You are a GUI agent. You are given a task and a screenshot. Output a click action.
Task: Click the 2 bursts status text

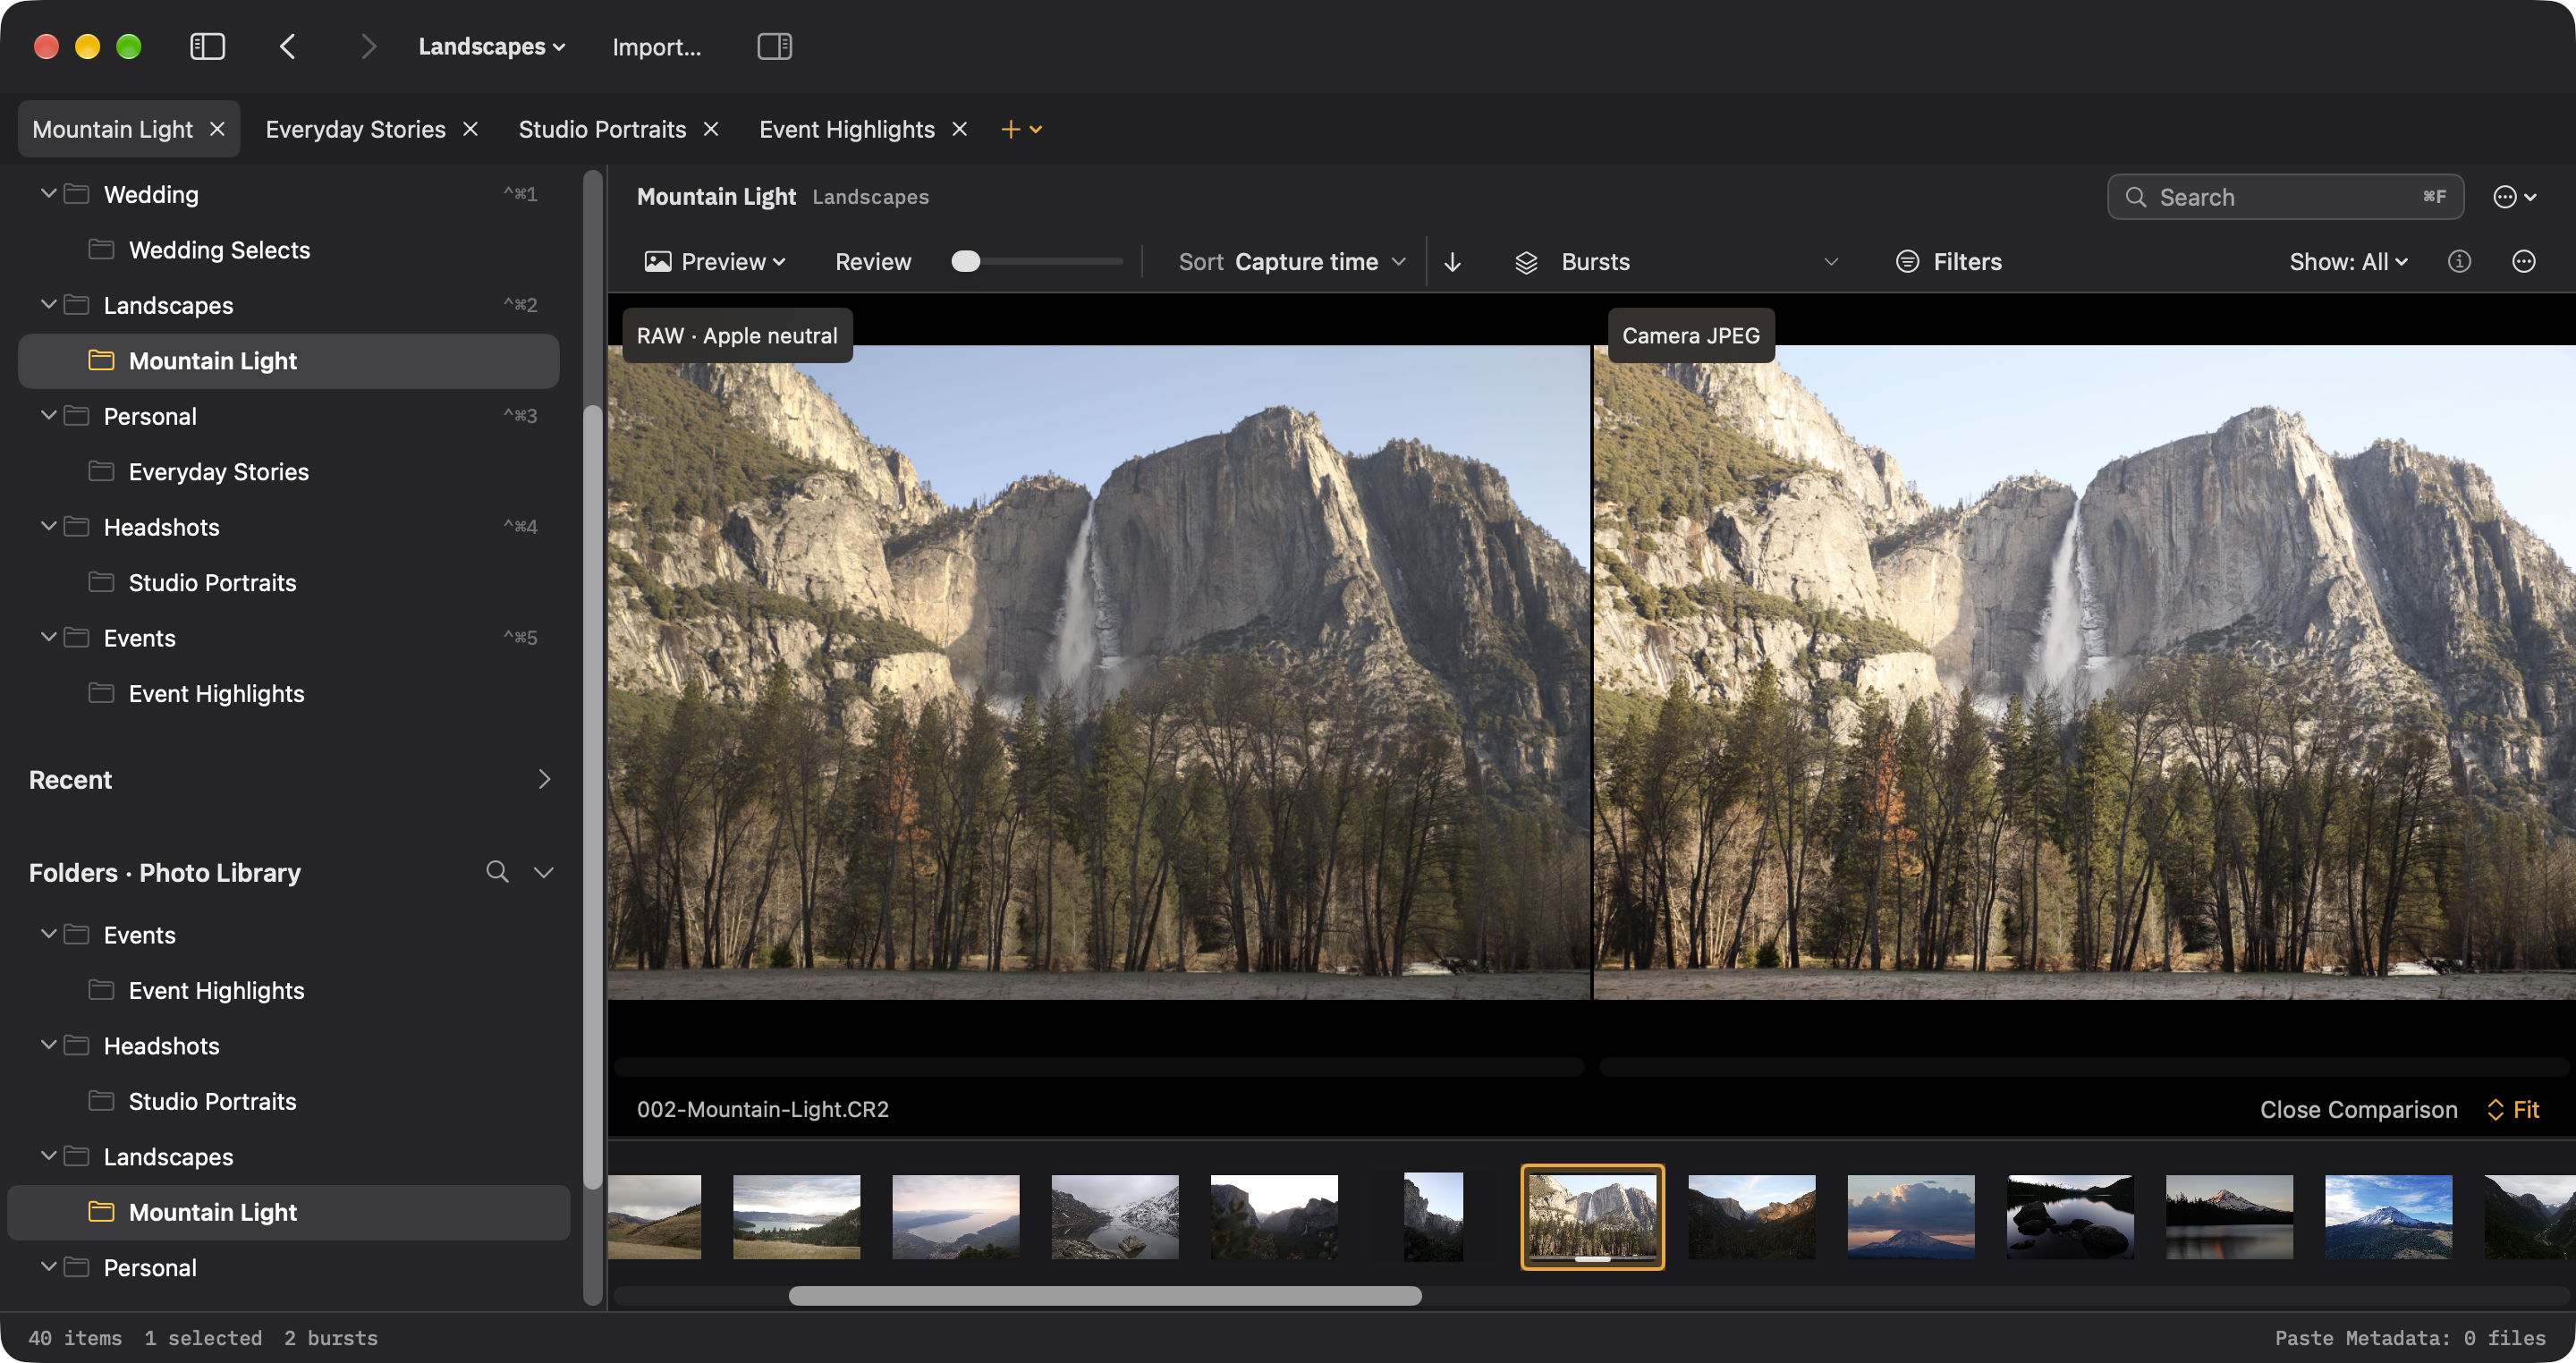tap(330, 1337)
